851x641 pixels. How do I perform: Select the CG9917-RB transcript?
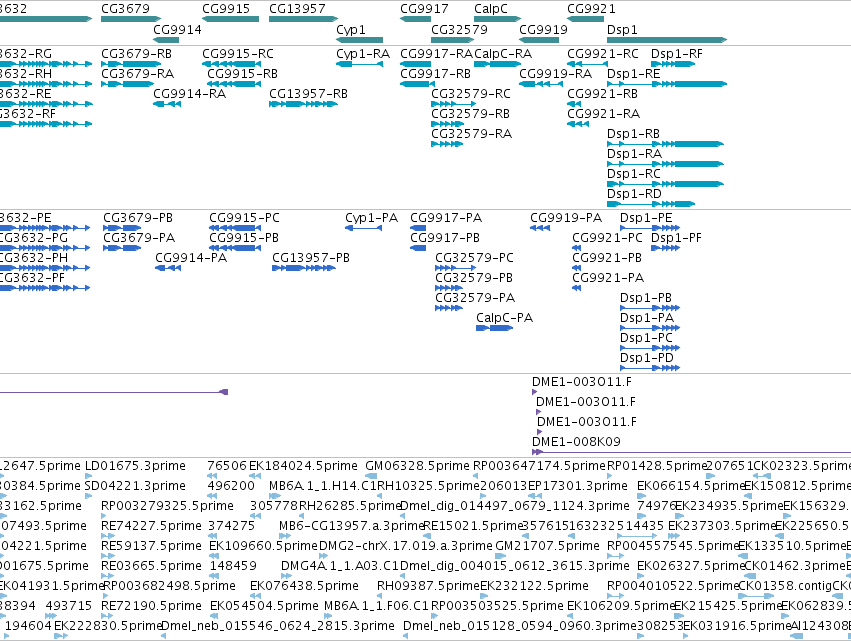(417, 84)
